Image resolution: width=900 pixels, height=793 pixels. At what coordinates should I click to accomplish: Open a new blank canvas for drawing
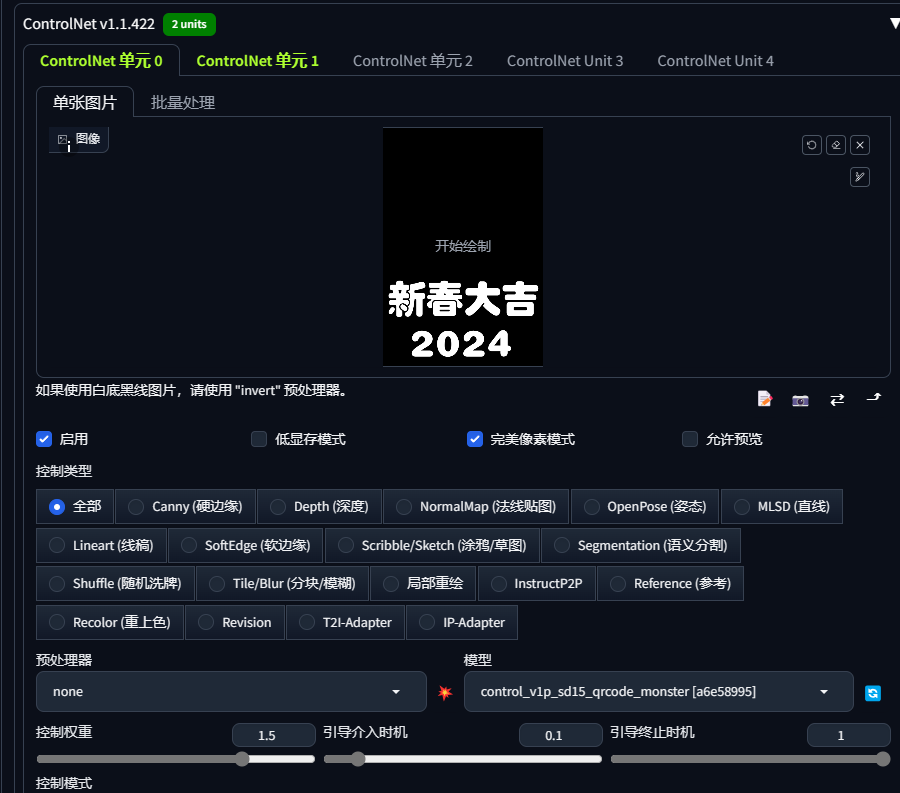tap(764, 398)
